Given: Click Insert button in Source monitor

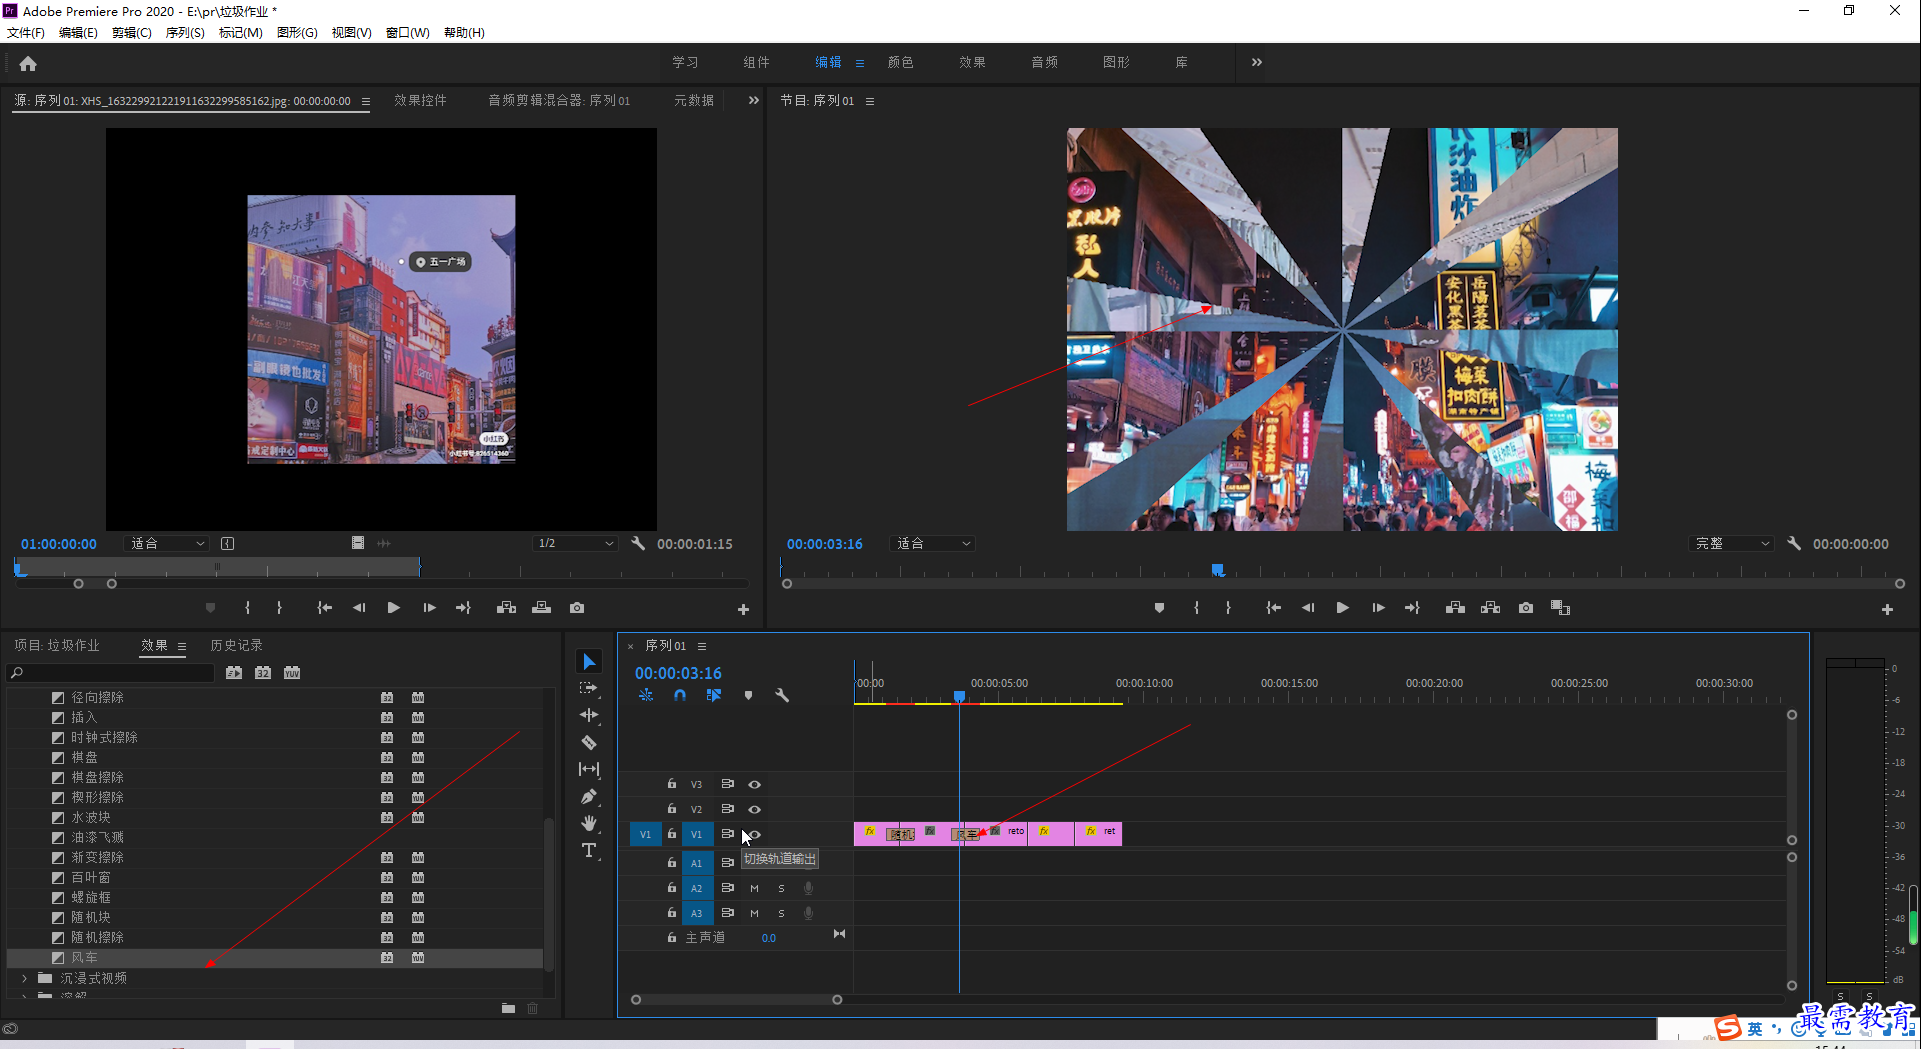Looking at the screenshot, I should [506, 608].
